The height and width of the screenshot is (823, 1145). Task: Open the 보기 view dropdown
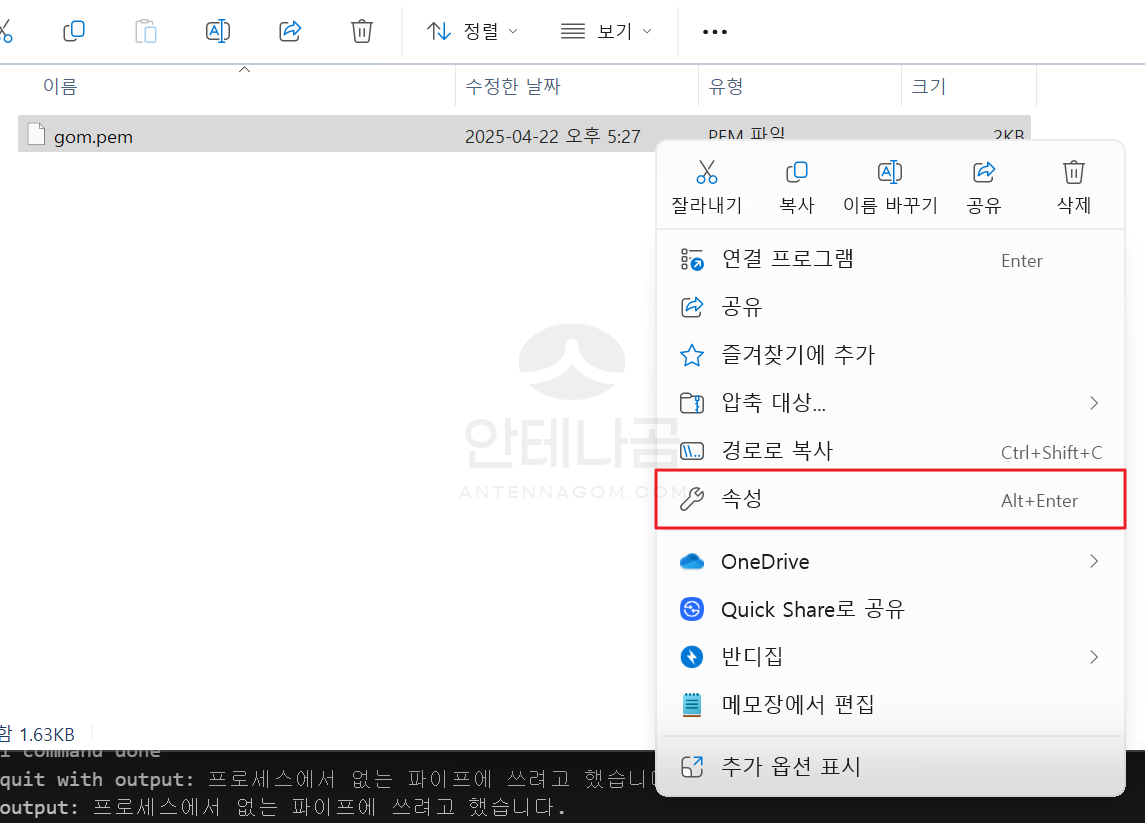pyautogui.click(x=605, y=31)
